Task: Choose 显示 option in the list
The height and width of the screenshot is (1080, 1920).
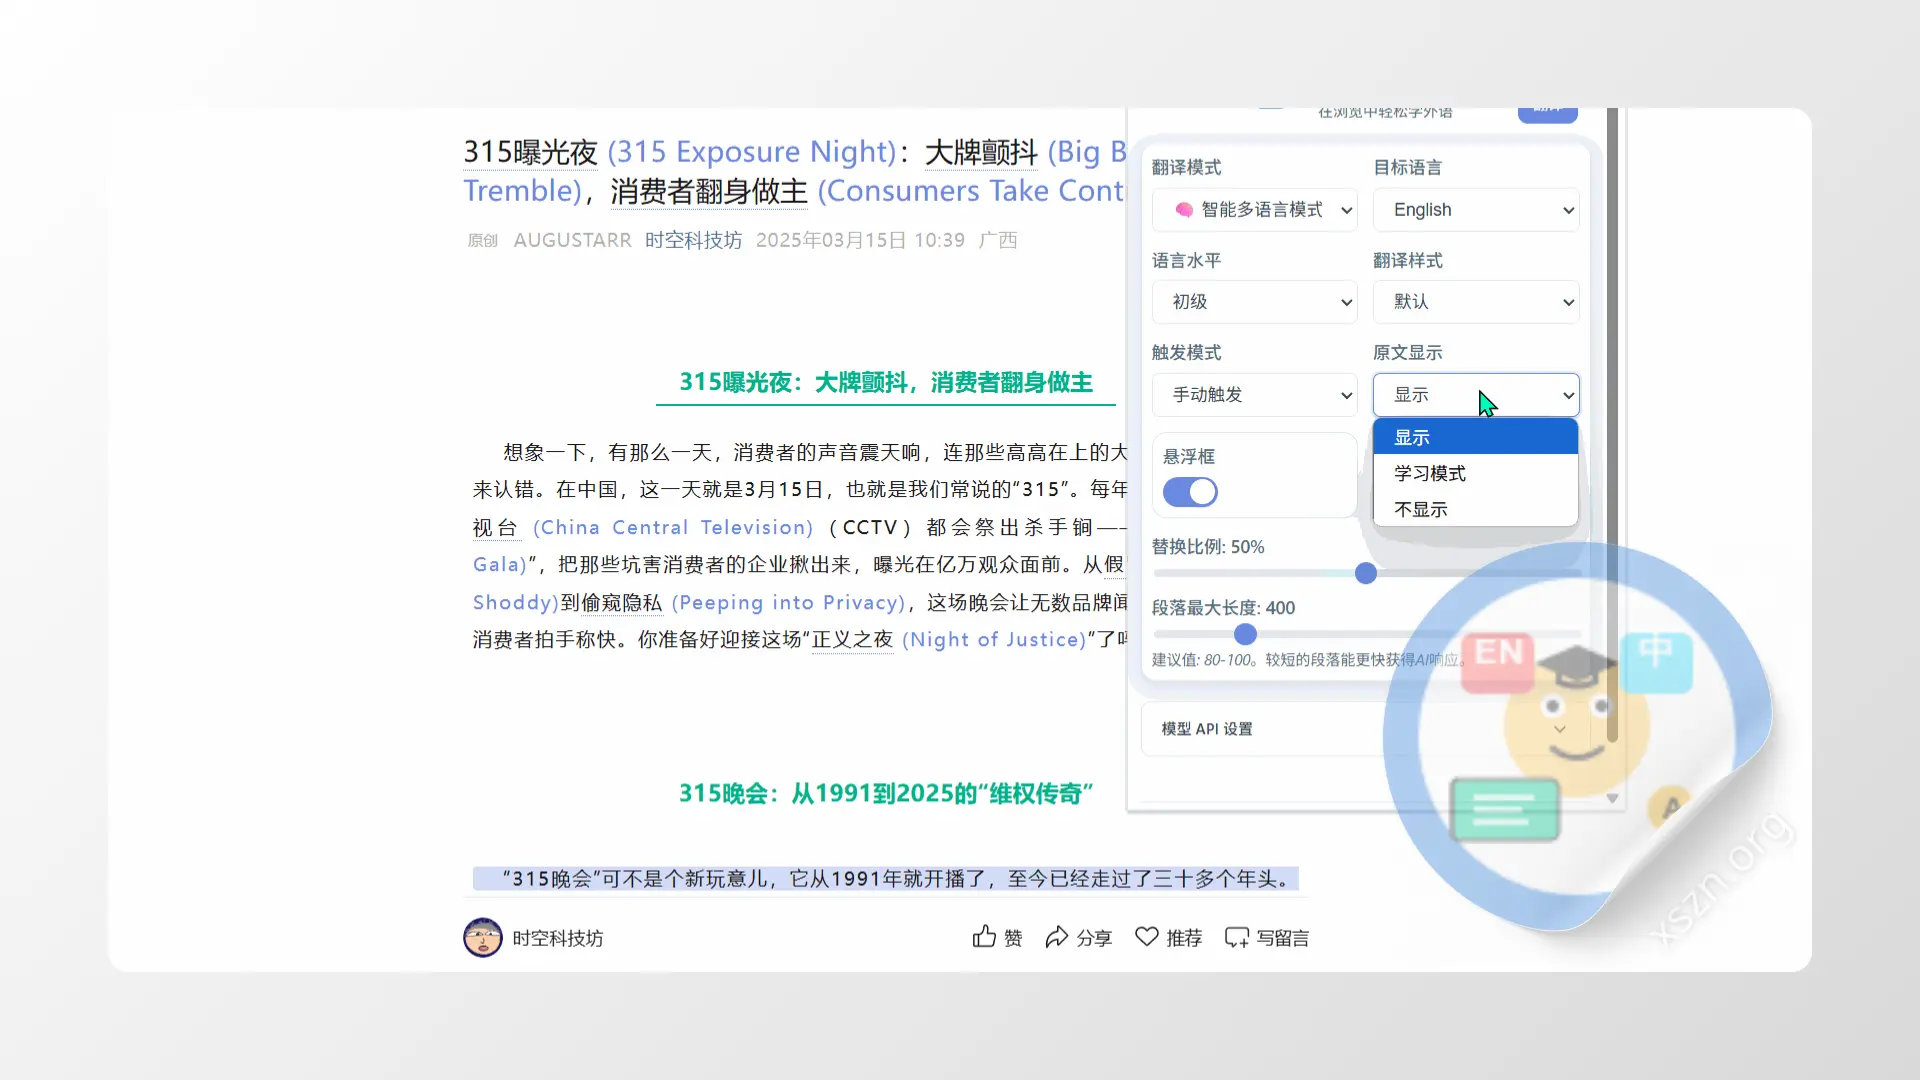Action: (1476, 437)
